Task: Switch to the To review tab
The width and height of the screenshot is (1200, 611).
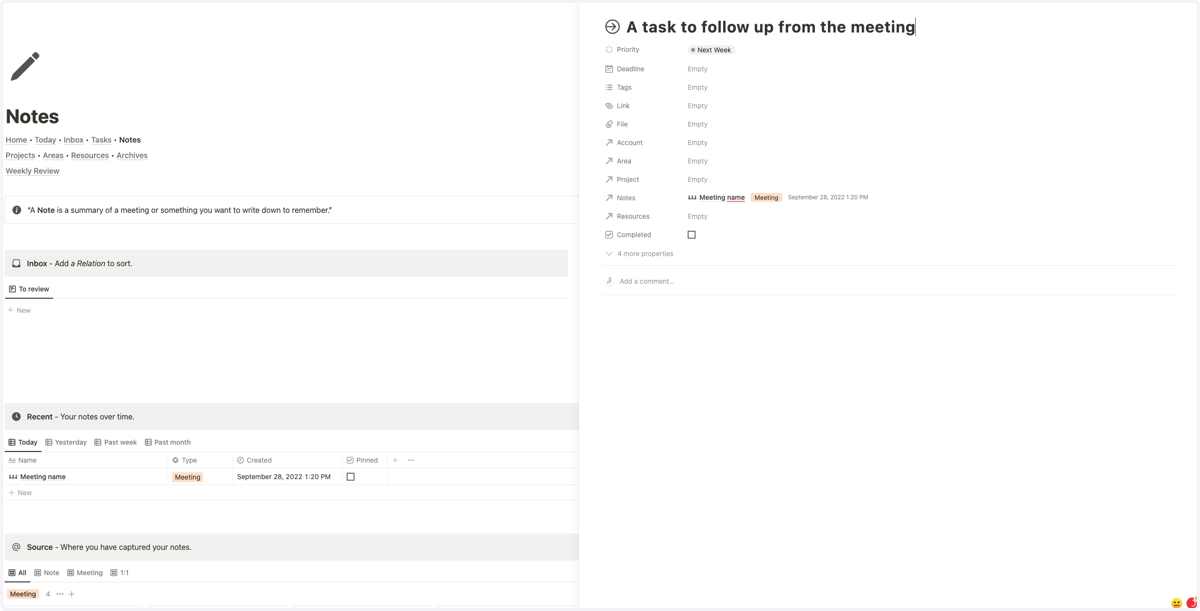Action: click(x=29, y=289)
